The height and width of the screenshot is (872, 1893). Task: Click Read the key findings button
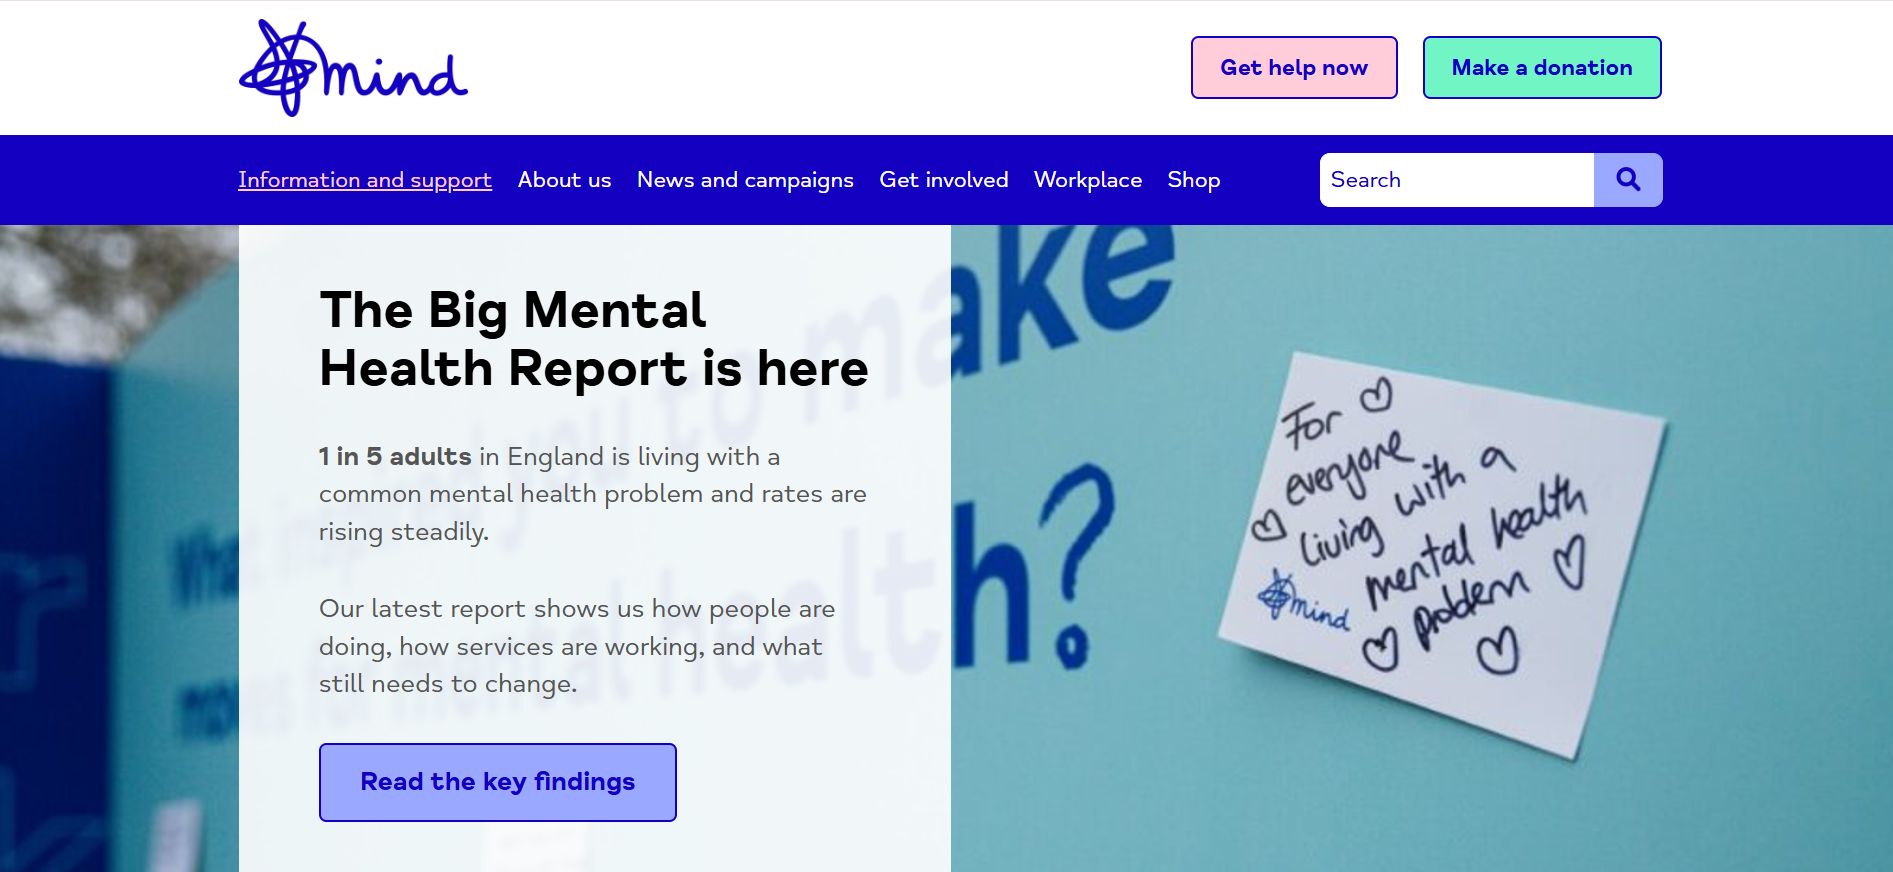(x=498, y=782)
